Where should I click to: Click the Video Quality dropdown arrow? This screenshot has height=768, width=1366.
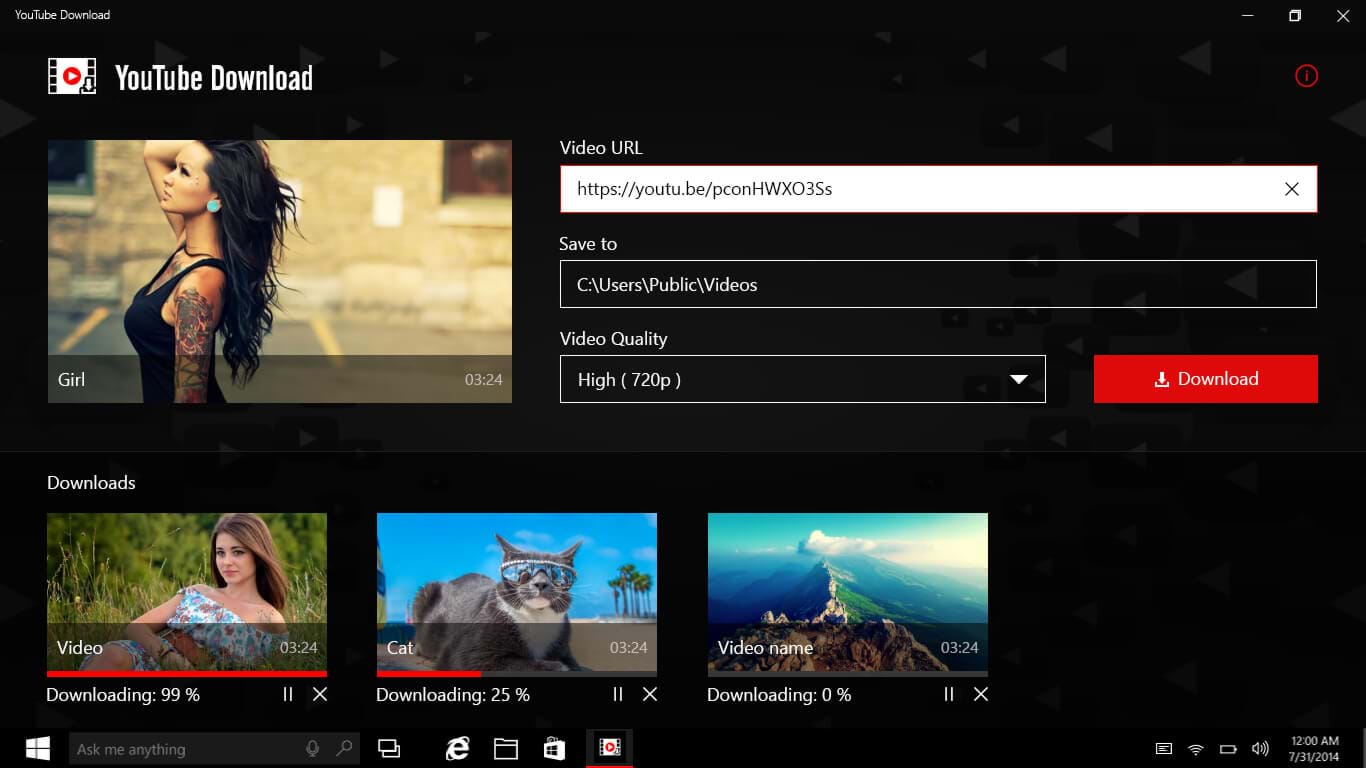pos(1019,379)
